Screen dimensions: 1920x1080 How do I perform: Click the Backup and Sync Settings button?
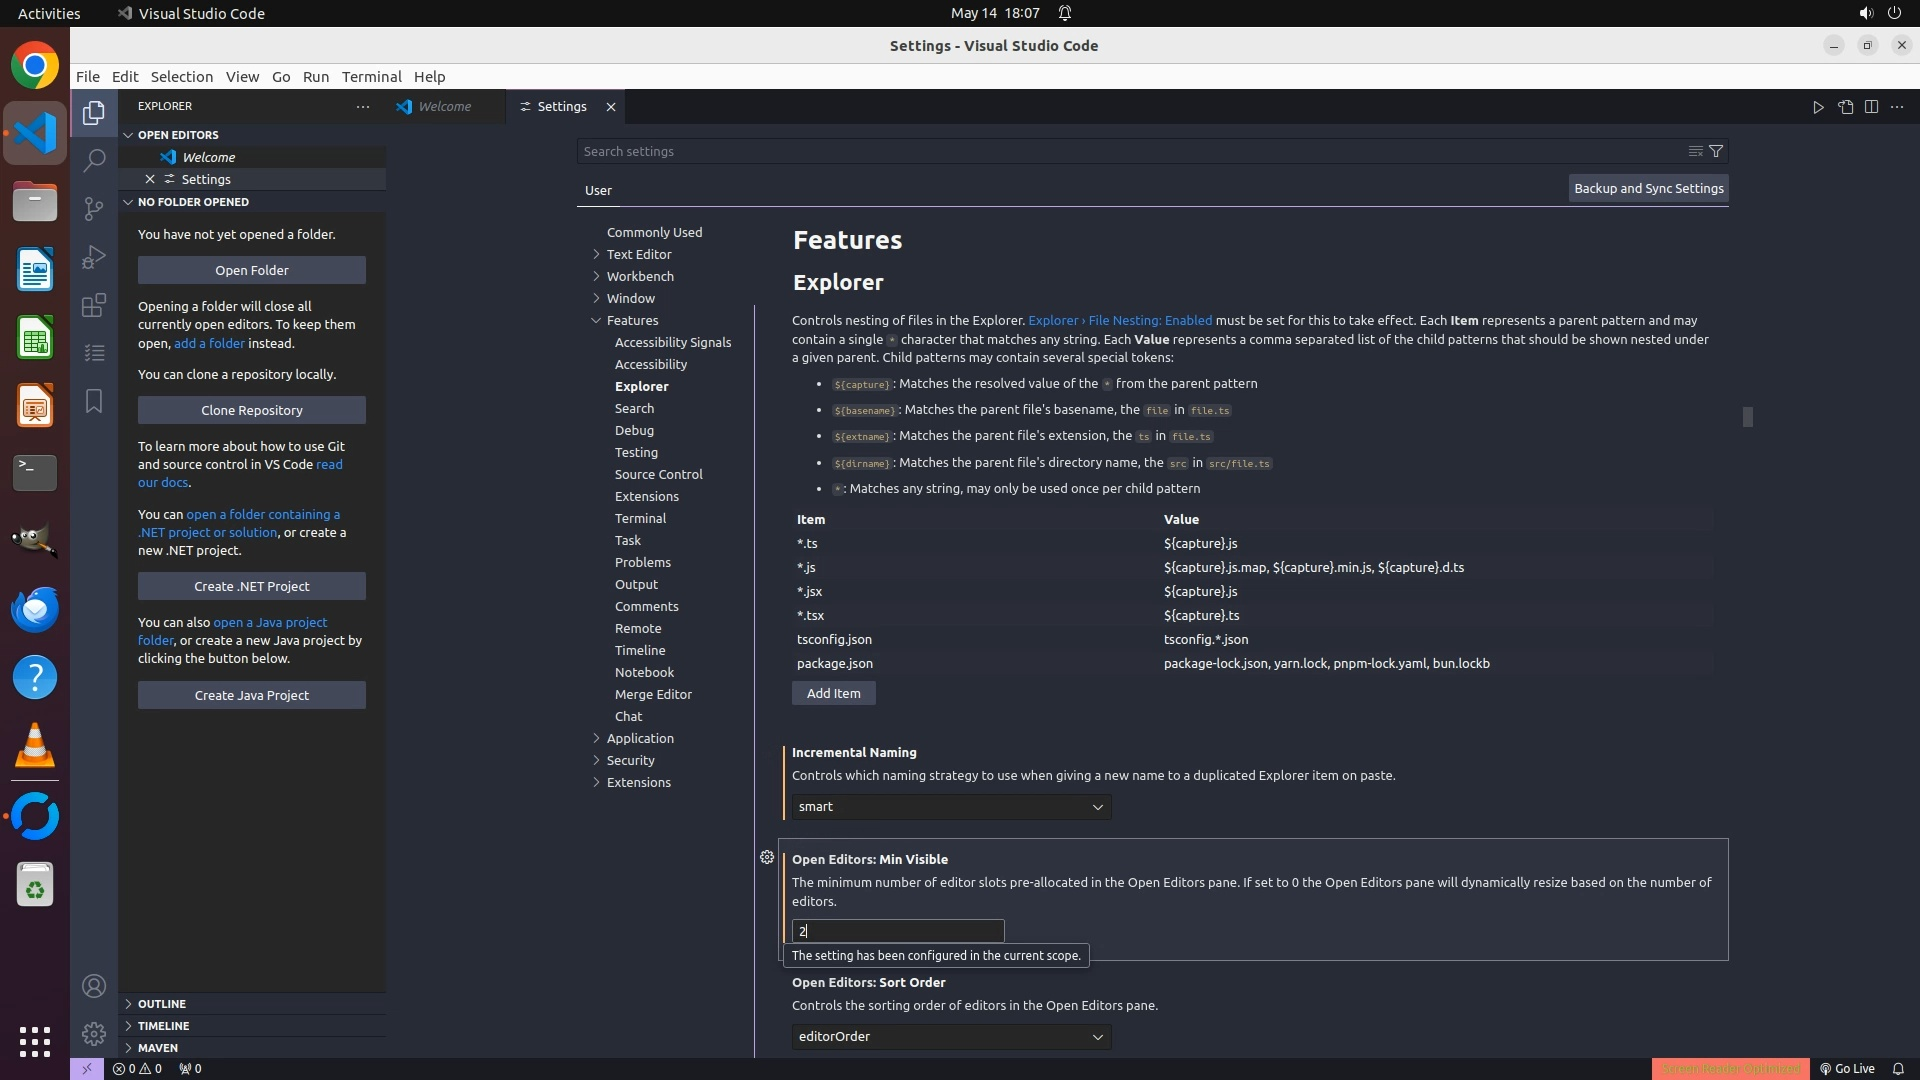coord(1648,188)
